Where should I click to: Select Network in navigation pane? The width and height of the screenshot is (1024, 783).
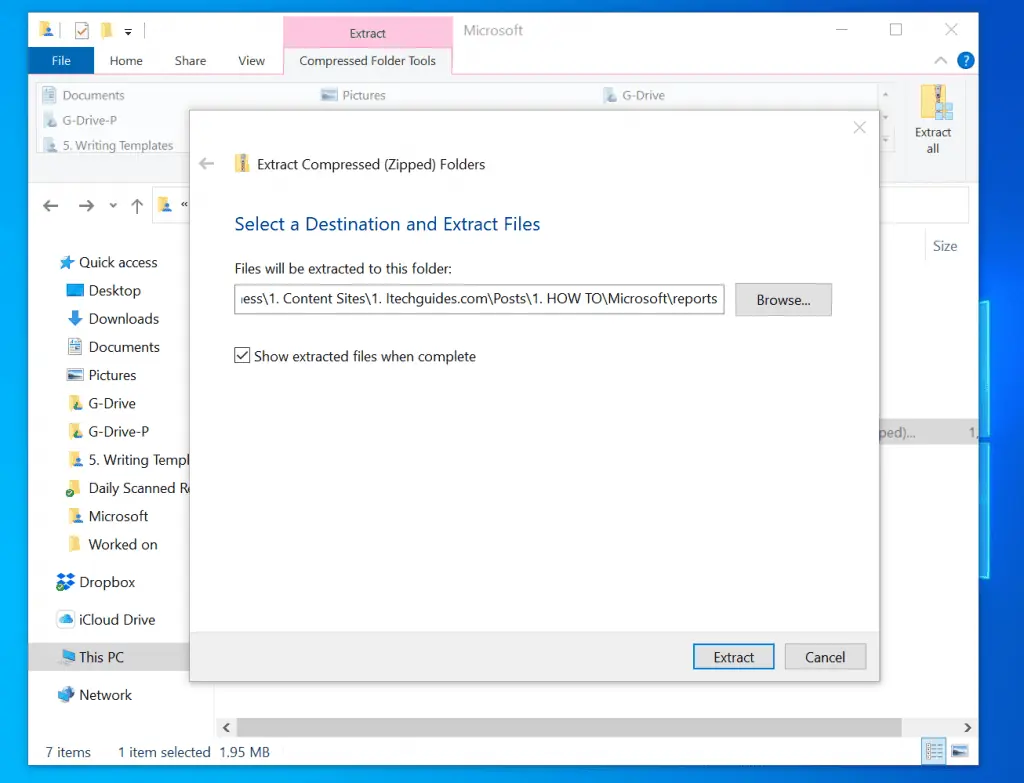105,695
